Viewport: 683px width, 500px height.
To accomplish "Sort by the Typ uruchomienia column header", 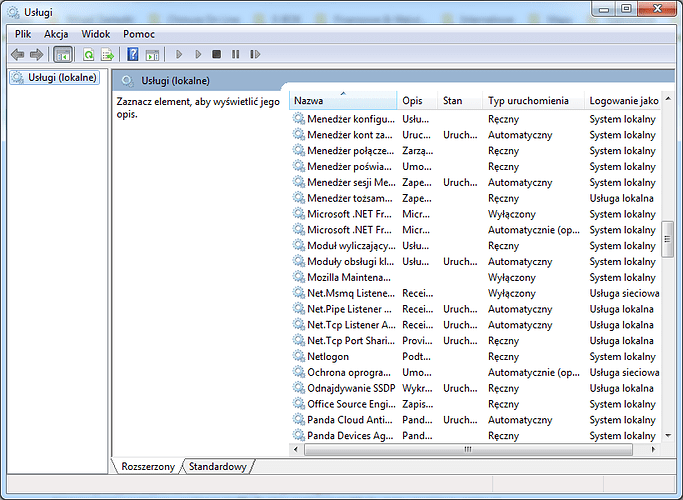I will pyautogui.click(x=534, y=101).
